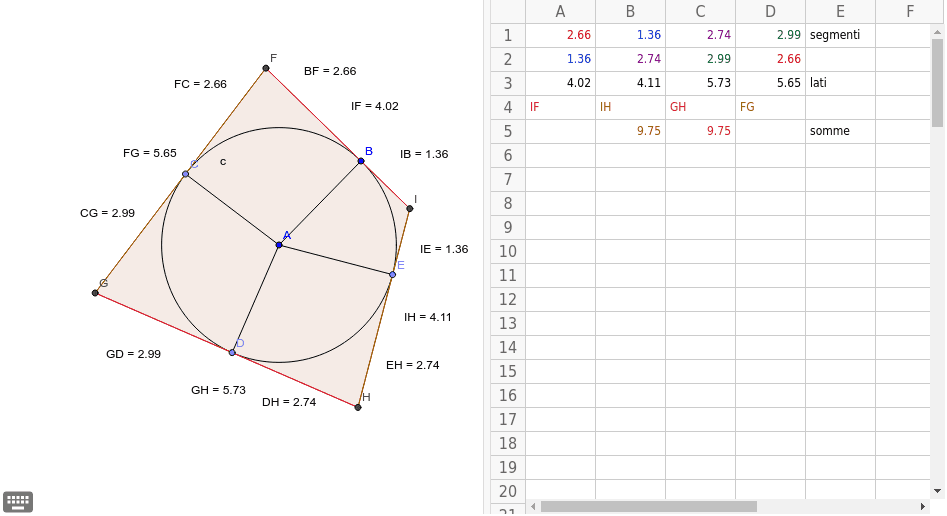This screenshot has height=516, width=947.
Task: Click cell B3 with value 4.11
Action: 631,83
